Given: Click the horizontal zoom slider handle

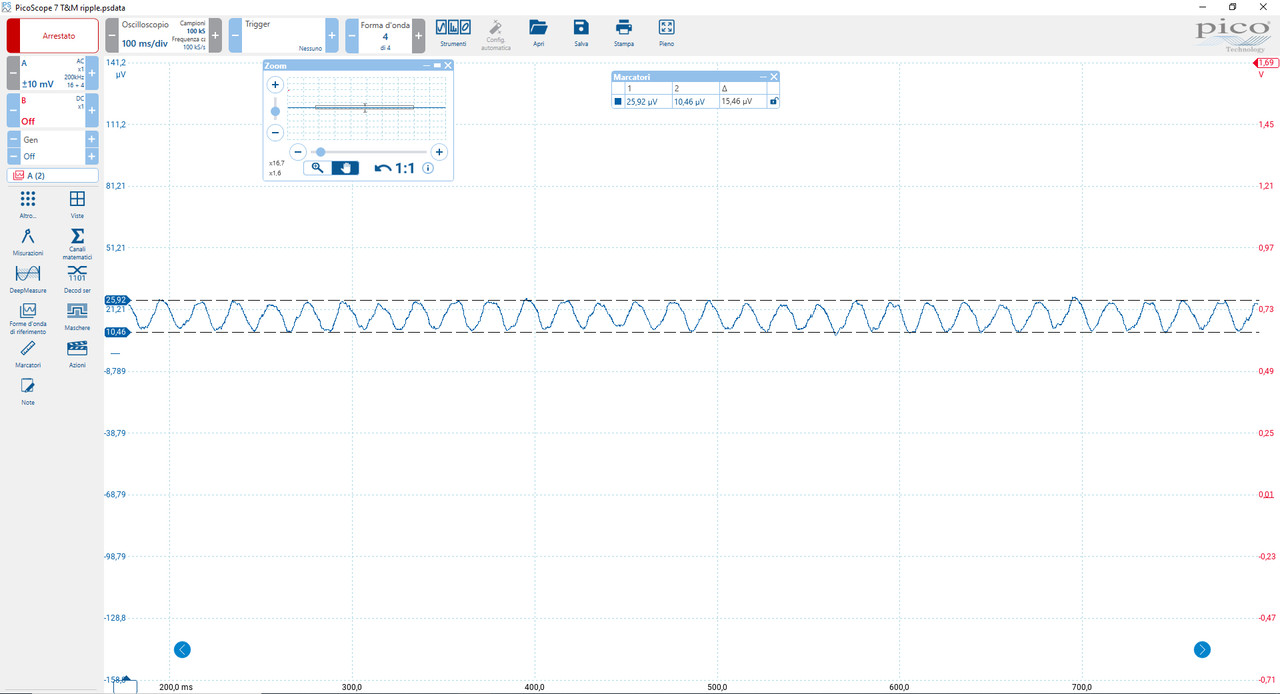Looking at the screenshot, I should tap(320, 152).
